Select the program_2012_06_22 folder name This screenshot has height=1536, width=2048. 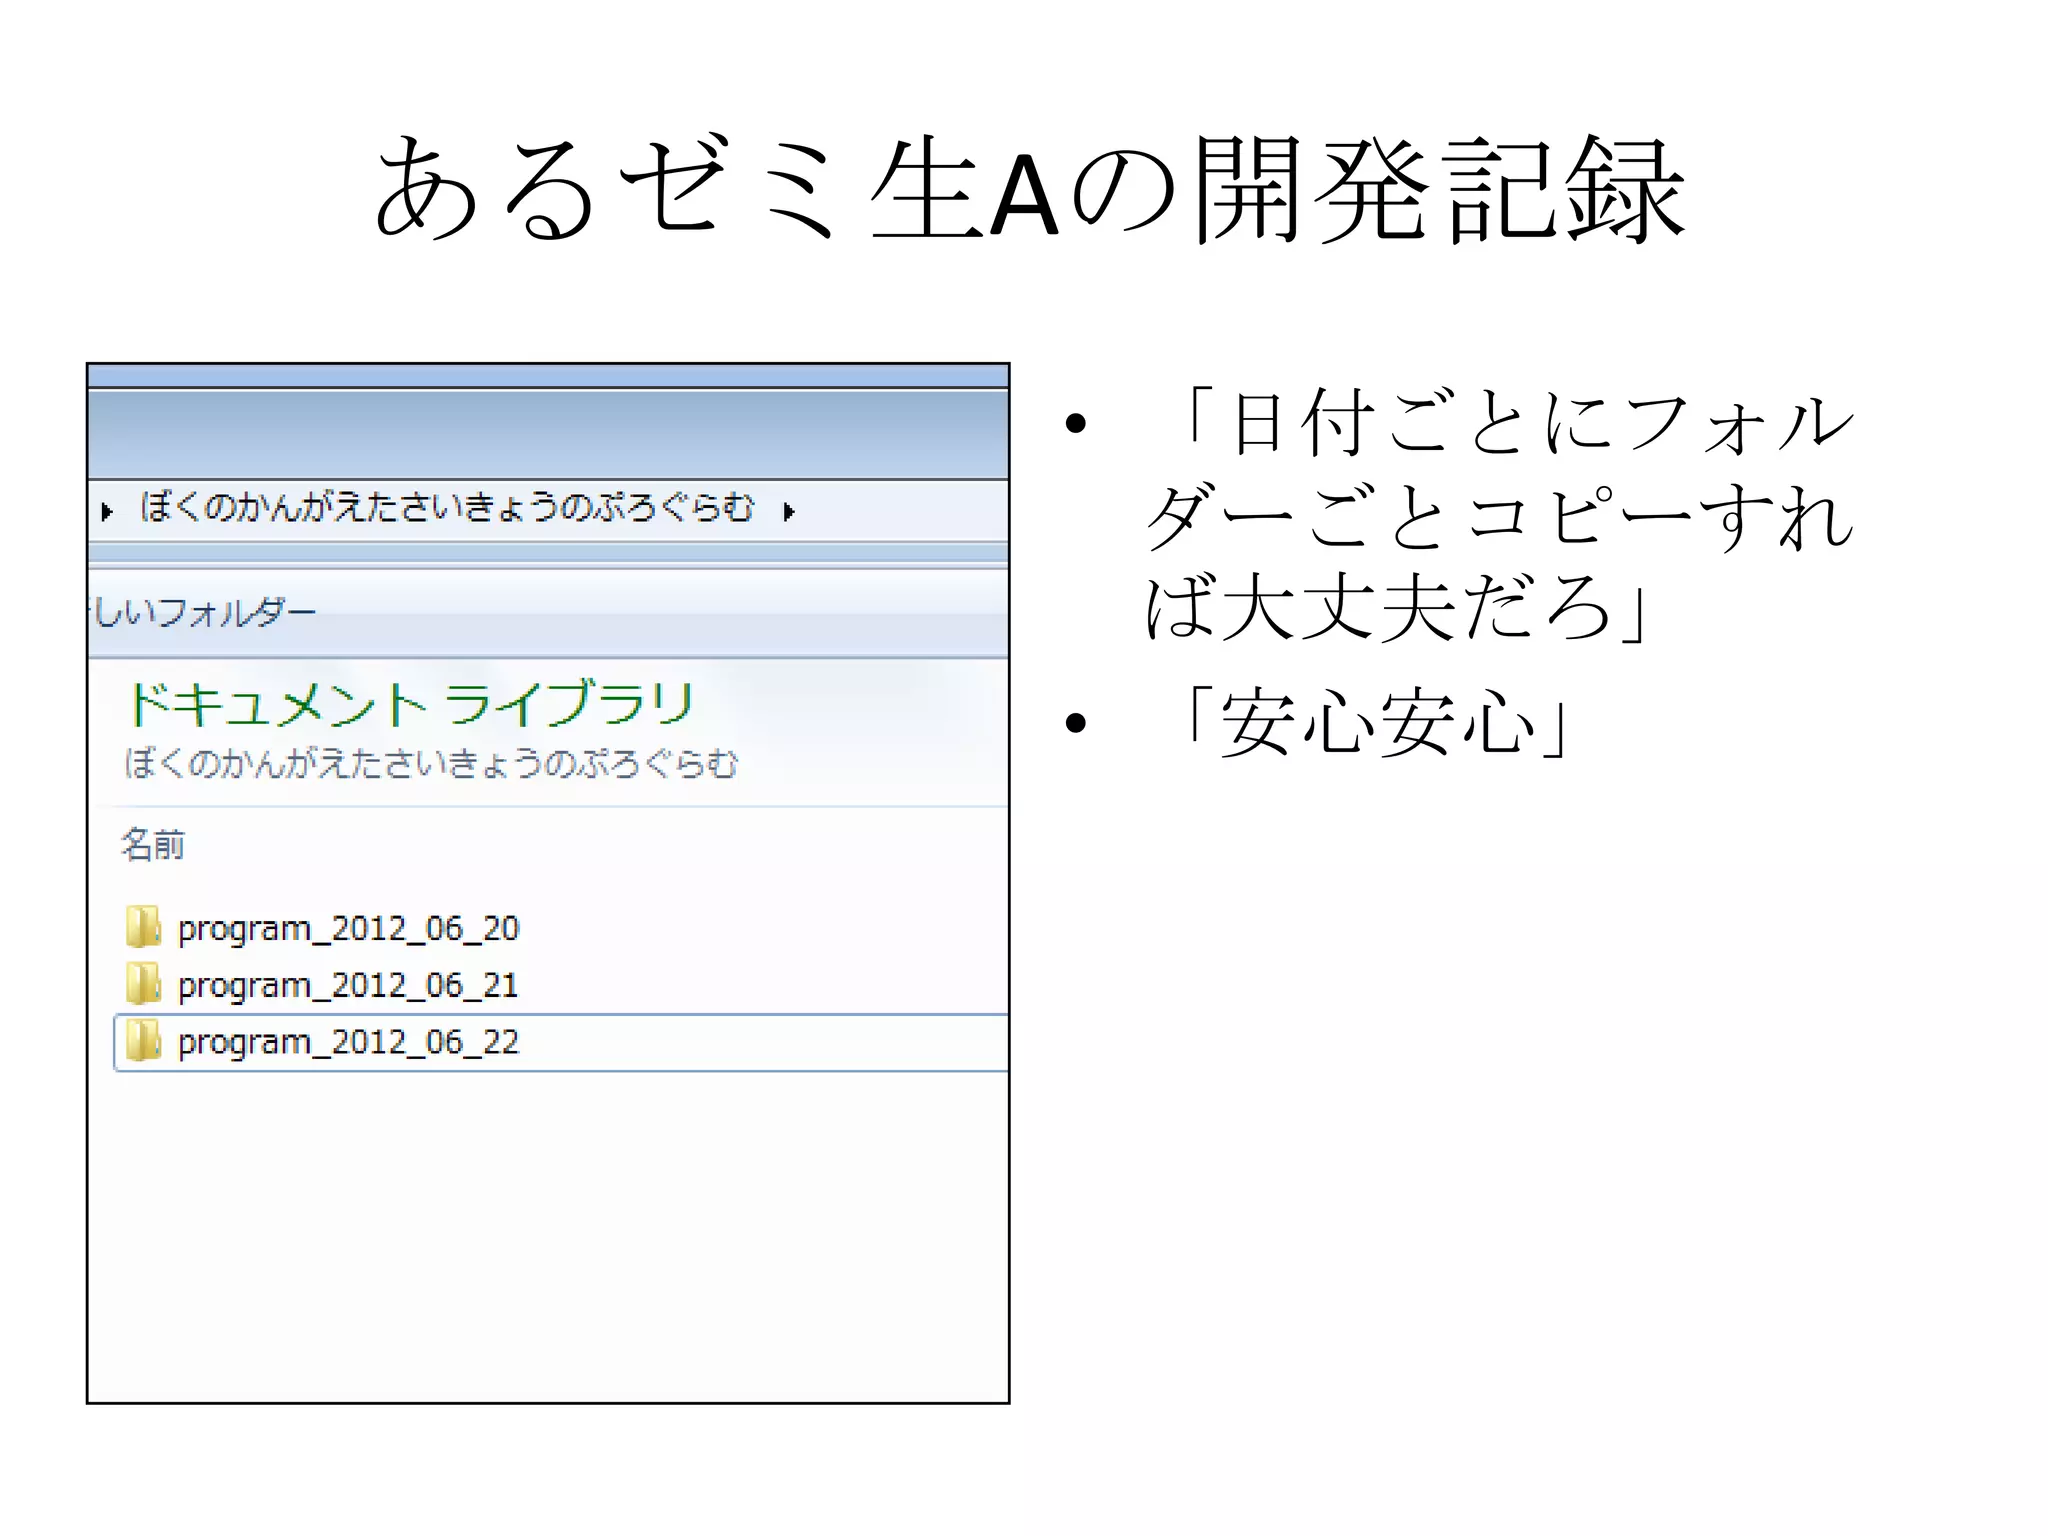[348, 1042]
